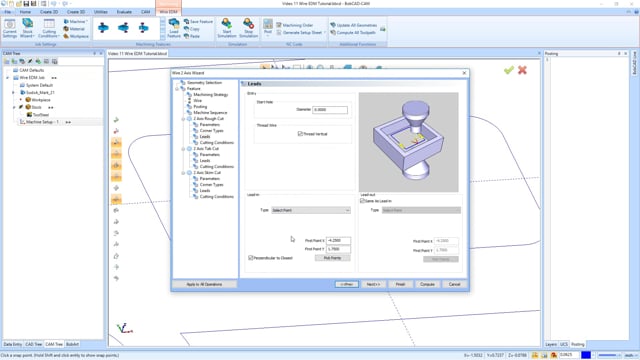The height and width of the screenshot is (360, 640).
Task: Click the Compute button
Action: click(x=427, y=284)
